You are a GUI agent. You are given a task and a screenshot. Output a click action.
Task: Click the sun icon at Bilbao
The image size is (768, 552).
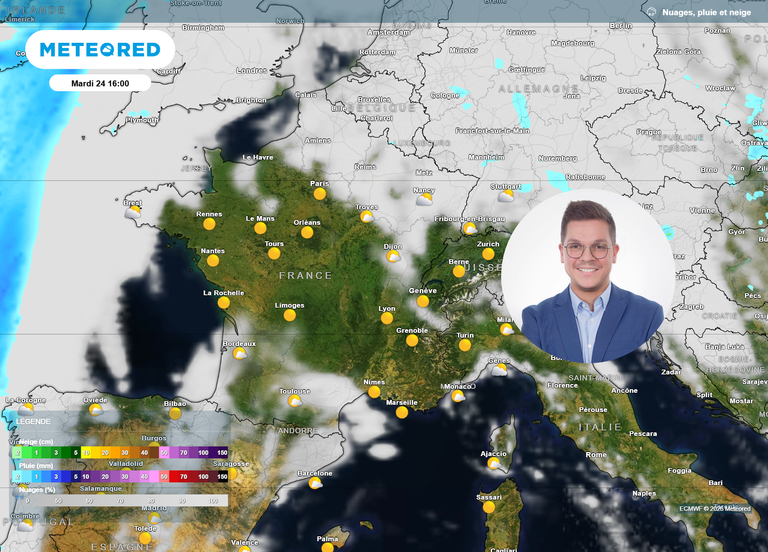(175, 412)
